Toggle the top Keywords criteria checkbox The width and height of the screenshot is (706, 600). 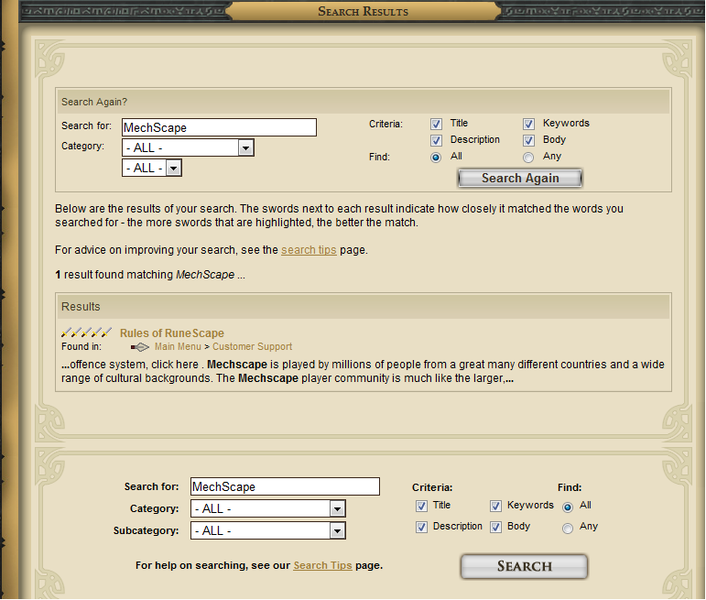529,124
